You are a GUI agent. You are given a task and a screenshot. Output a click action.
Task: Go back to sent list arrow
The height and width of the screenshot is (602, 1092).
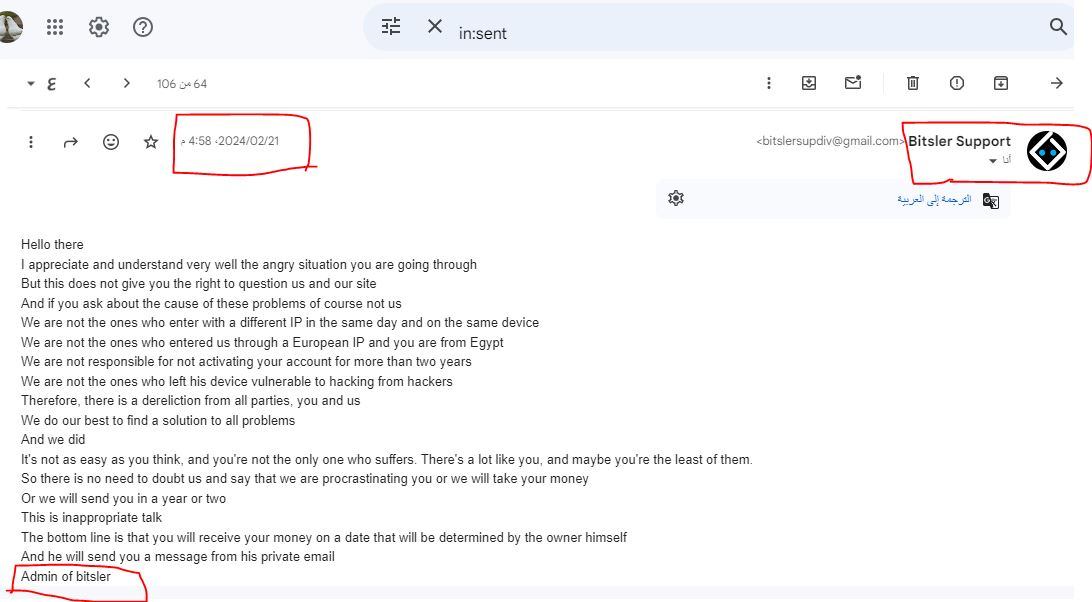tap(1056, 83)
